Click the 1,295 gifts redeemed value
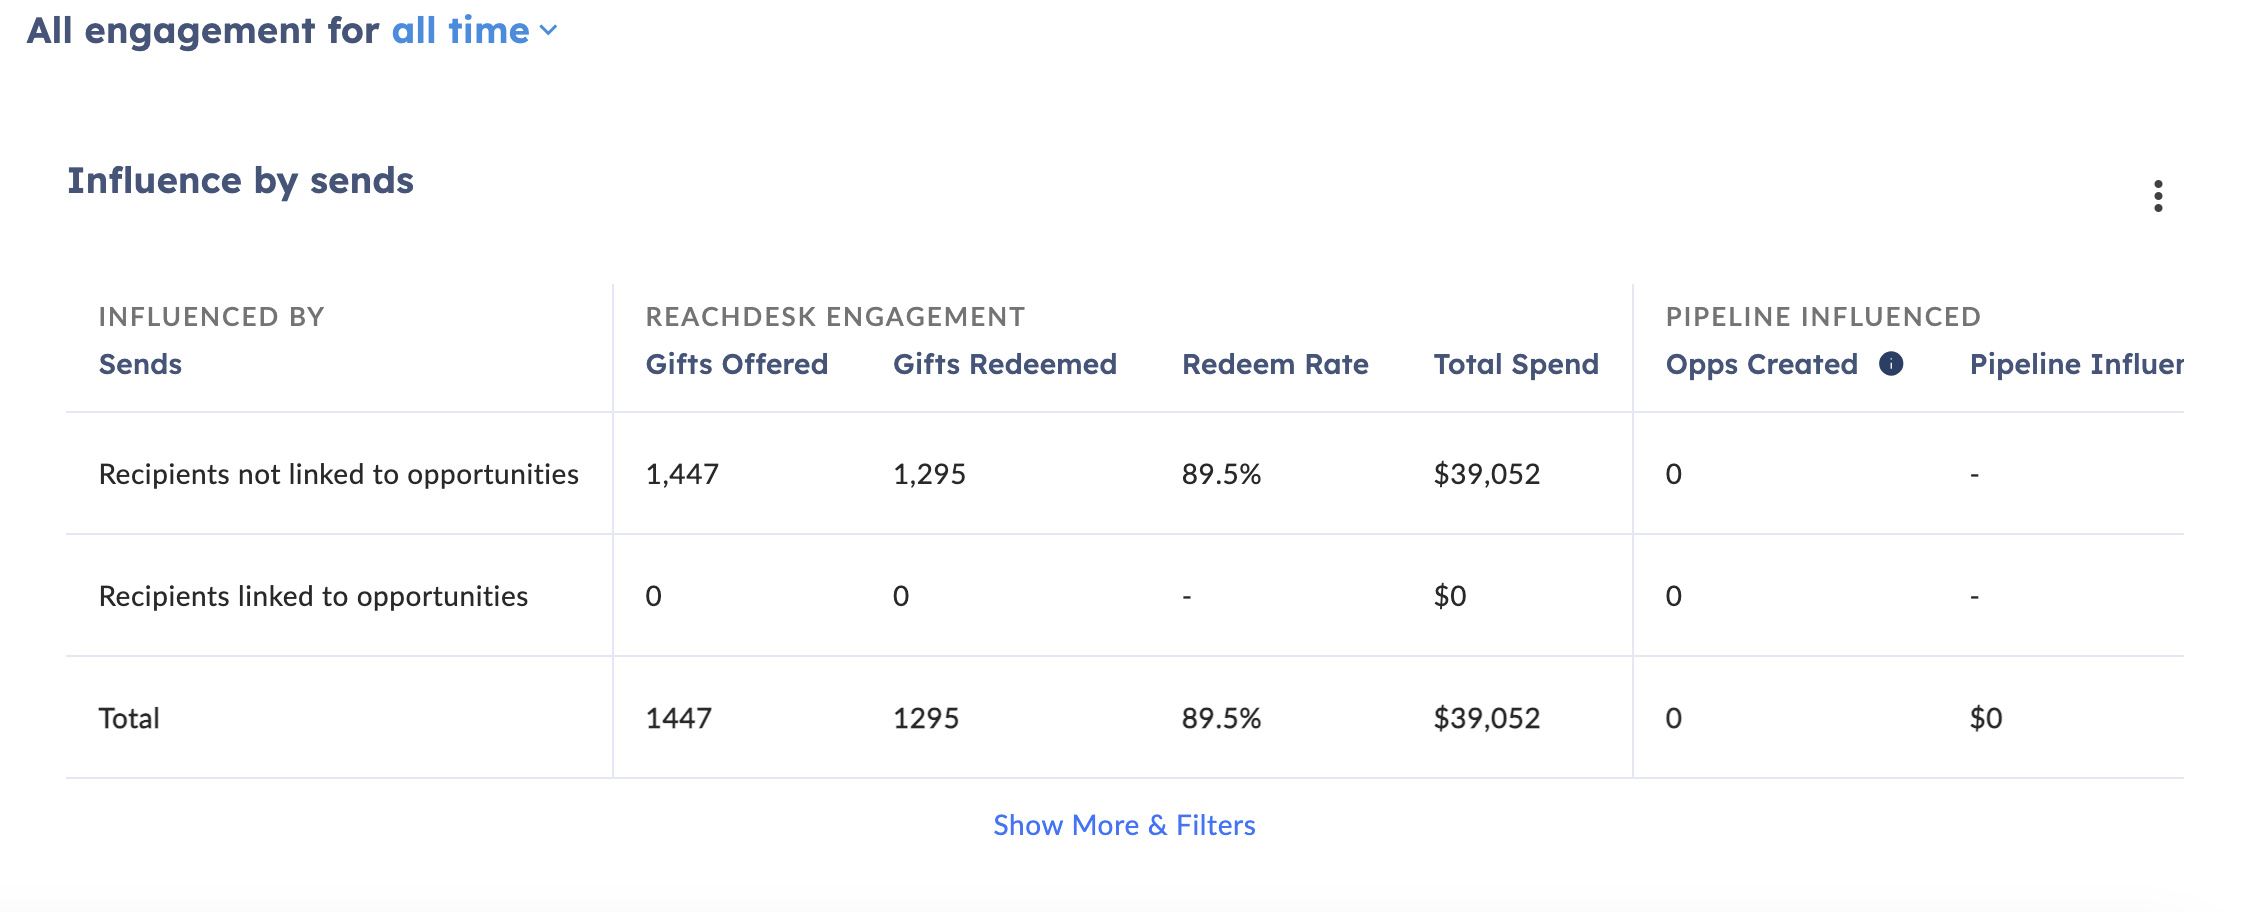Screen dimensions: 2264x912 click(929, 474)
